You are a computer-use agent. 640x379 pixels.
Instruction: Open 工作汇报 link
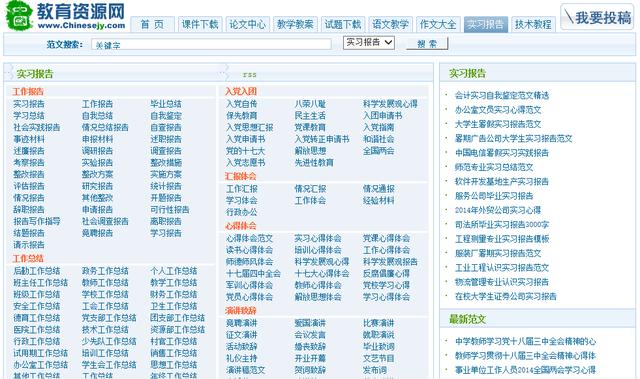(242, 189)
